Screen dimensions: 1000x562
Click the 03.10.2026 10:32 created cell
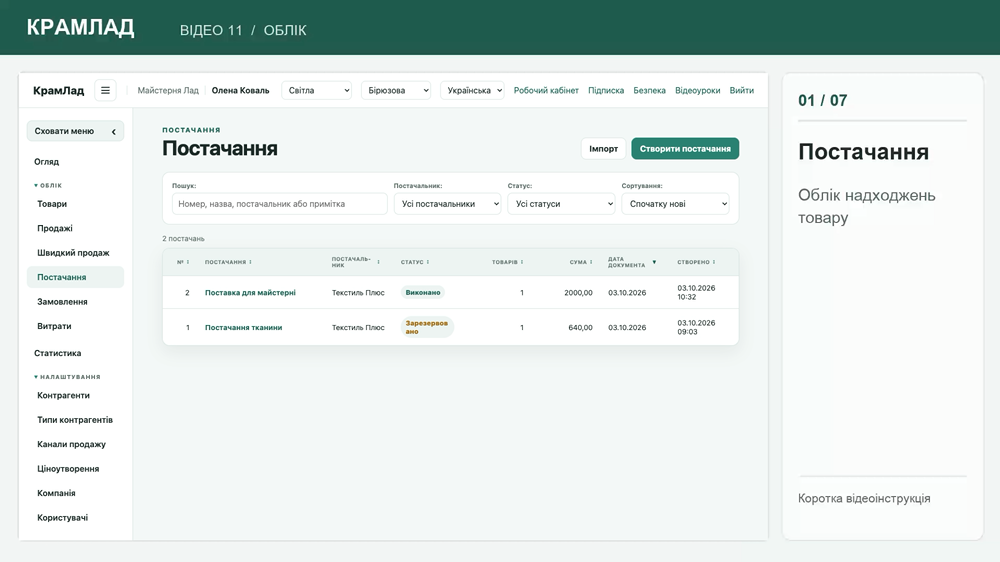[x=696, y=293]
